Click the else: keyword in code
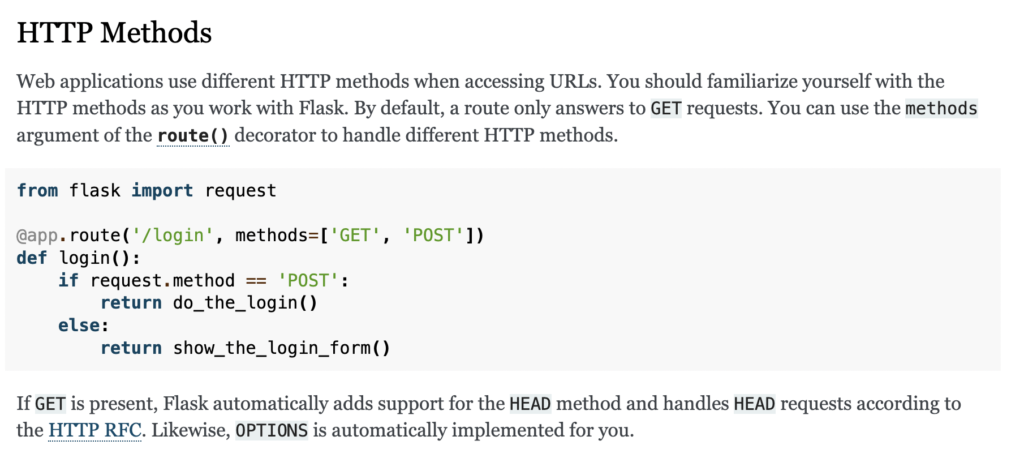This screenshot has height=462, width=1024. point(83,325)
